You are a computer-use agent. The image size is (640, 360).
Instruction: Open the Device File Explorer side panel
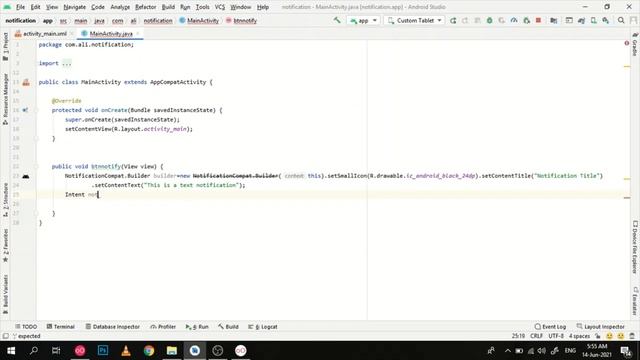[635, 247]
